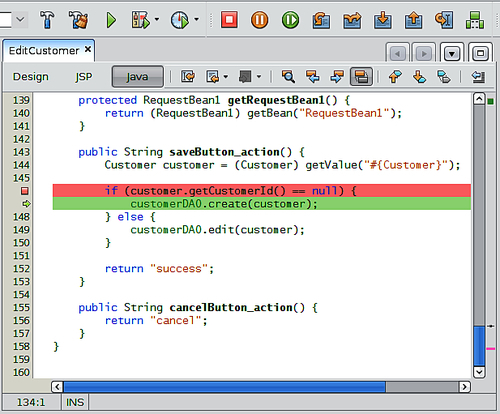Run the main project with the green arrow
The height and width of the screenshot is (414, 500).
[111, 20]
